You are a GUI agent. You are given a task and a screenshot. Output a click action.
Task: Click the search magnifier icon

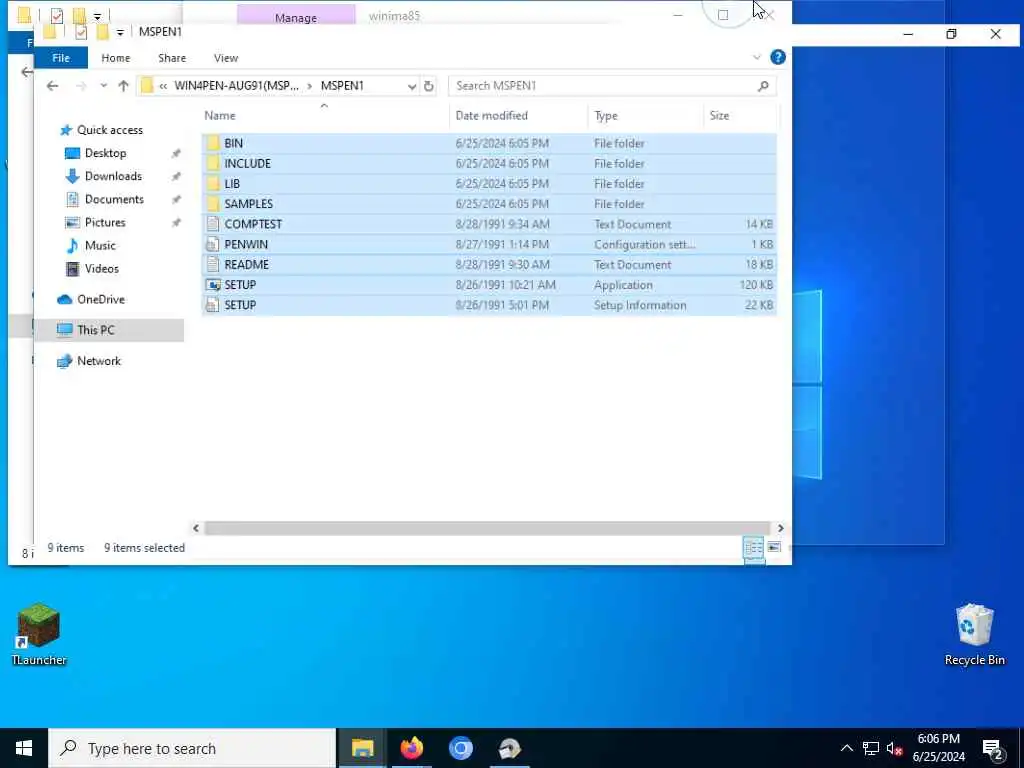[763, 86]
